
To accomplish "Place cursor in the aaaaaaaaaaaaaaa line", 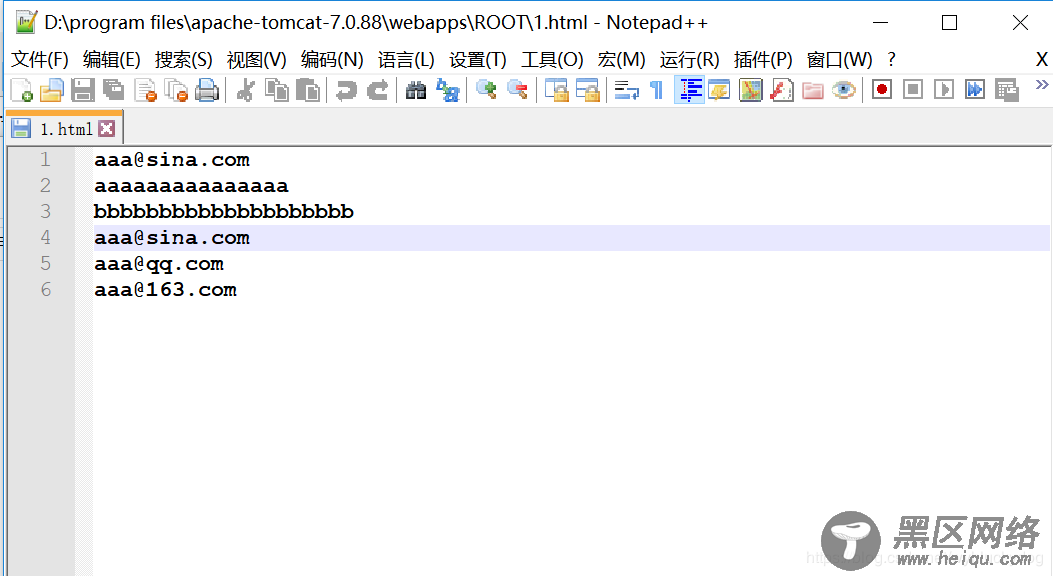I will coord(191,186).
